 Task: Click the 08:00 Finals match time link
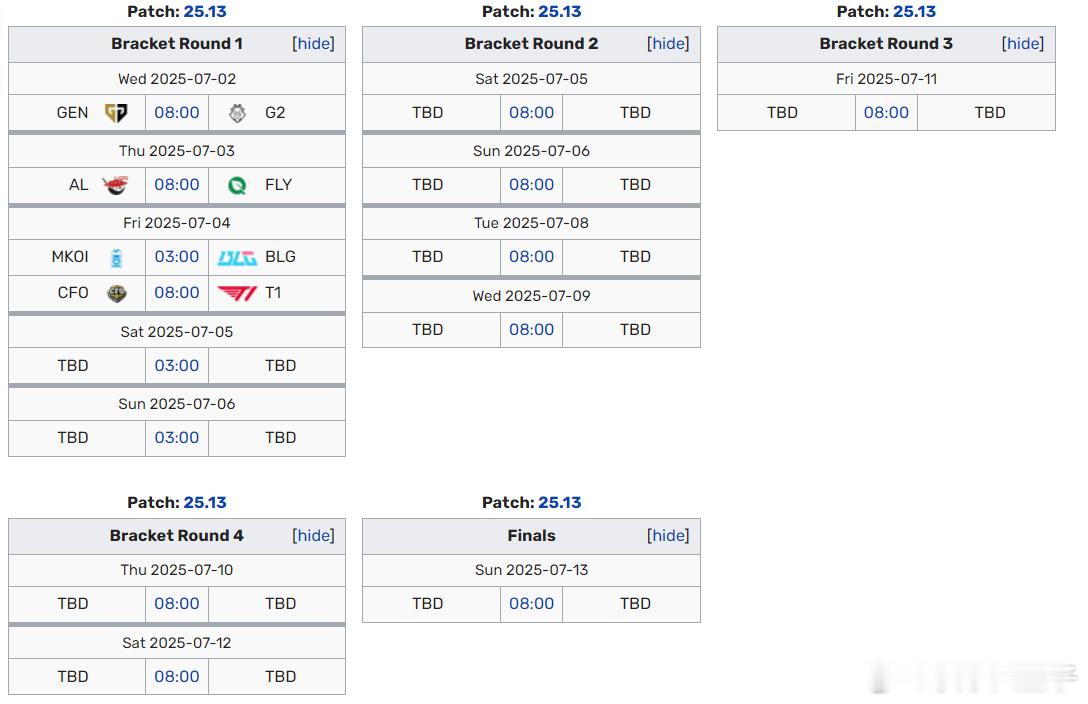(x=532, y=603)
